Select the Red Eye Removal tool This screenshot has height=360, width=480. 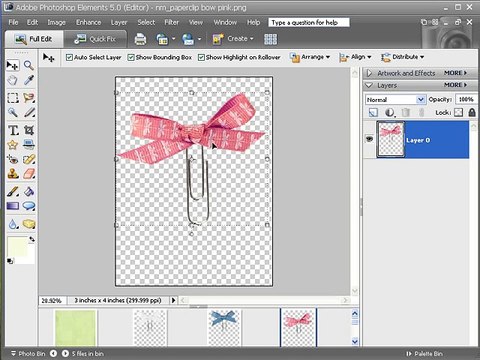(13, 159)
